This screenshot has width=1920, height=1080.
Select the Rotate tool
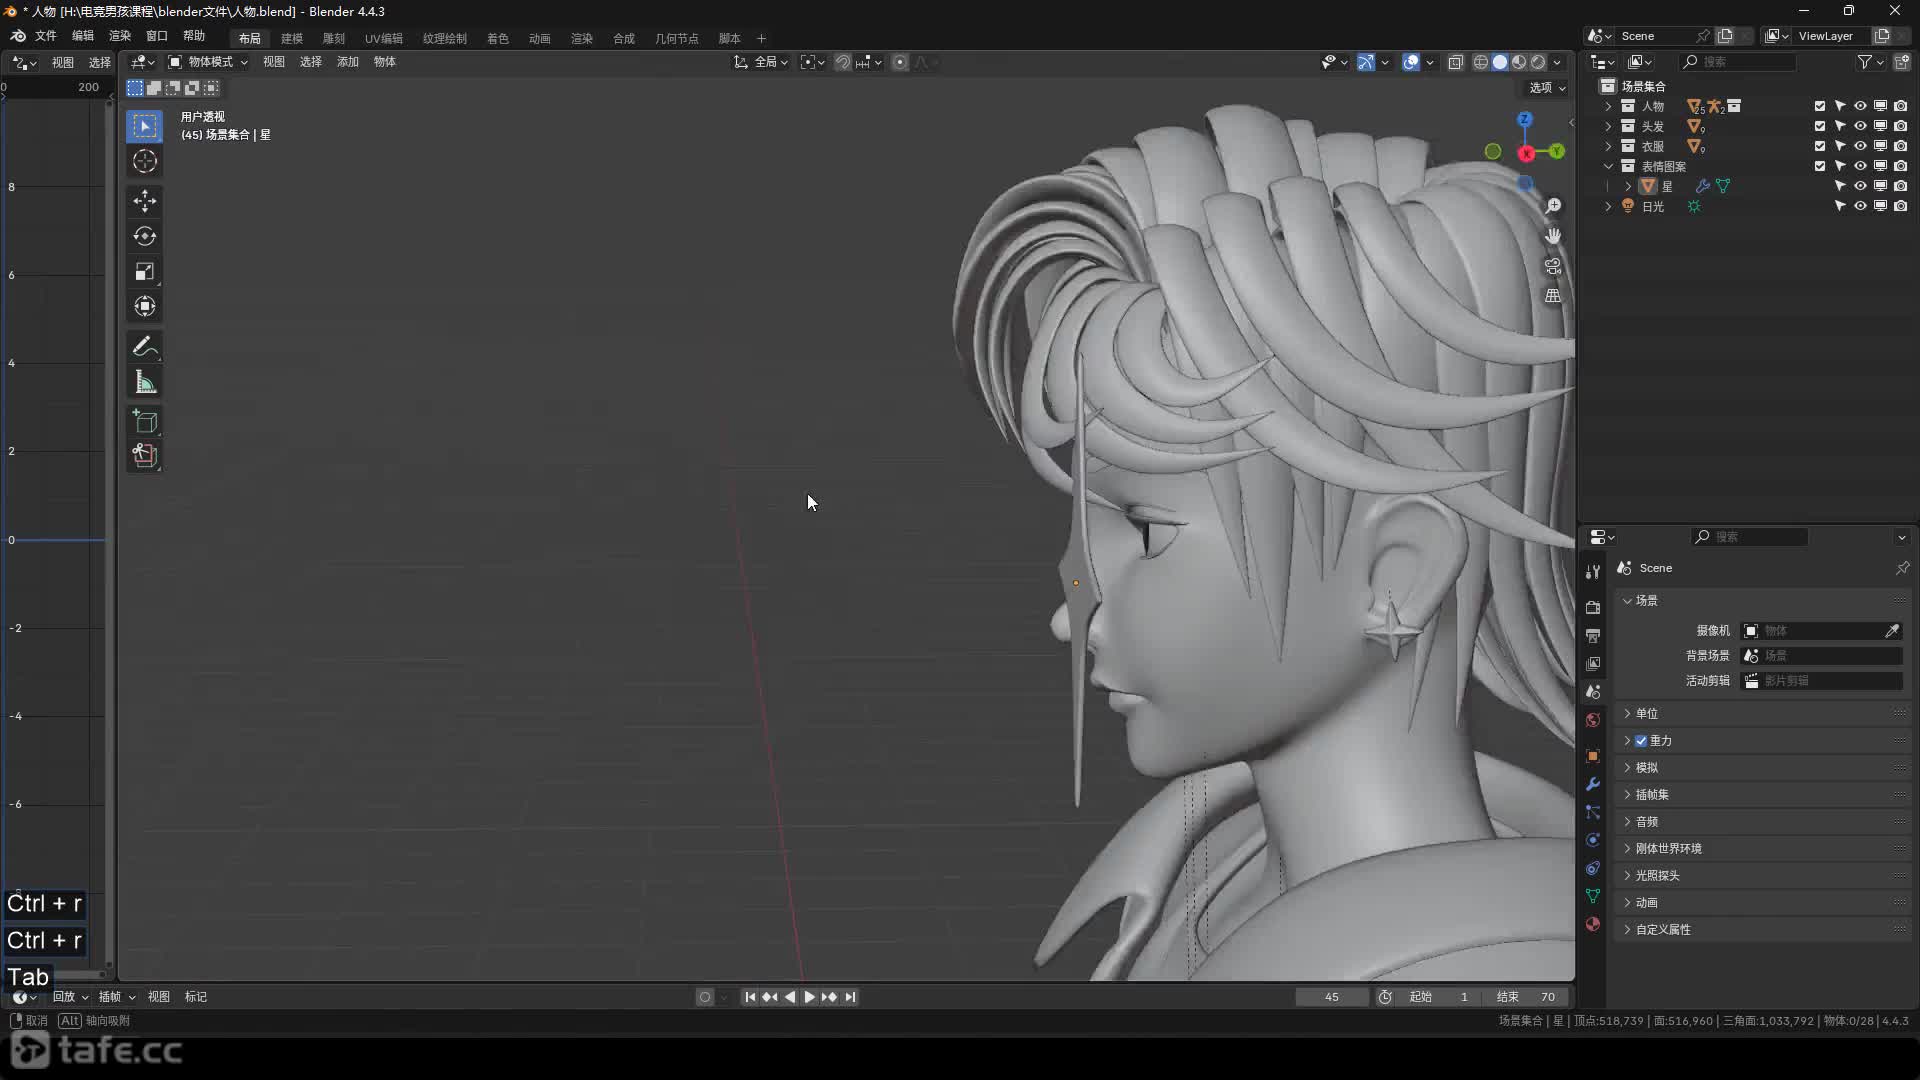(145, 236)
